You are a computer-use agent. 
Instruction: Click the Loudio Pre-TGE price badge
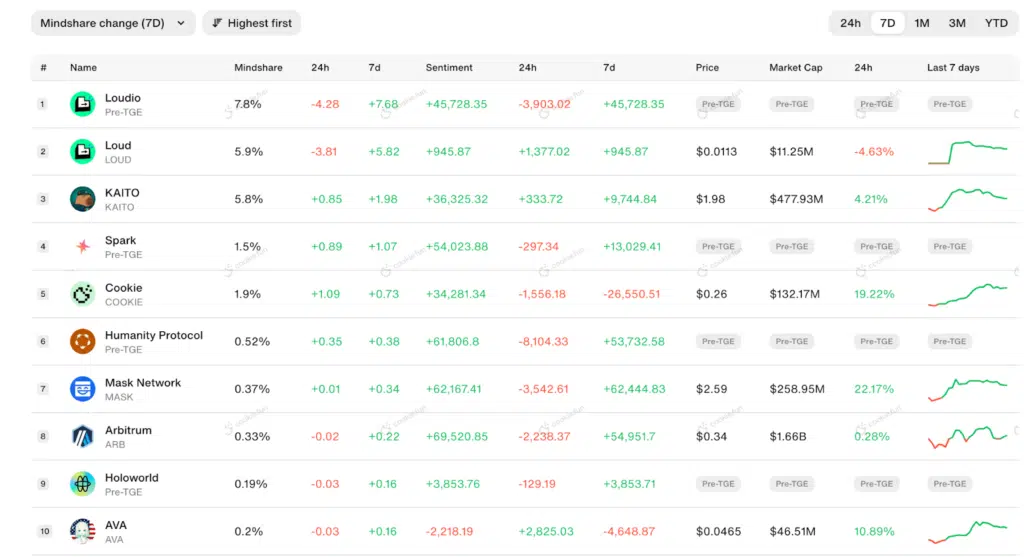[x=718, y=104]
